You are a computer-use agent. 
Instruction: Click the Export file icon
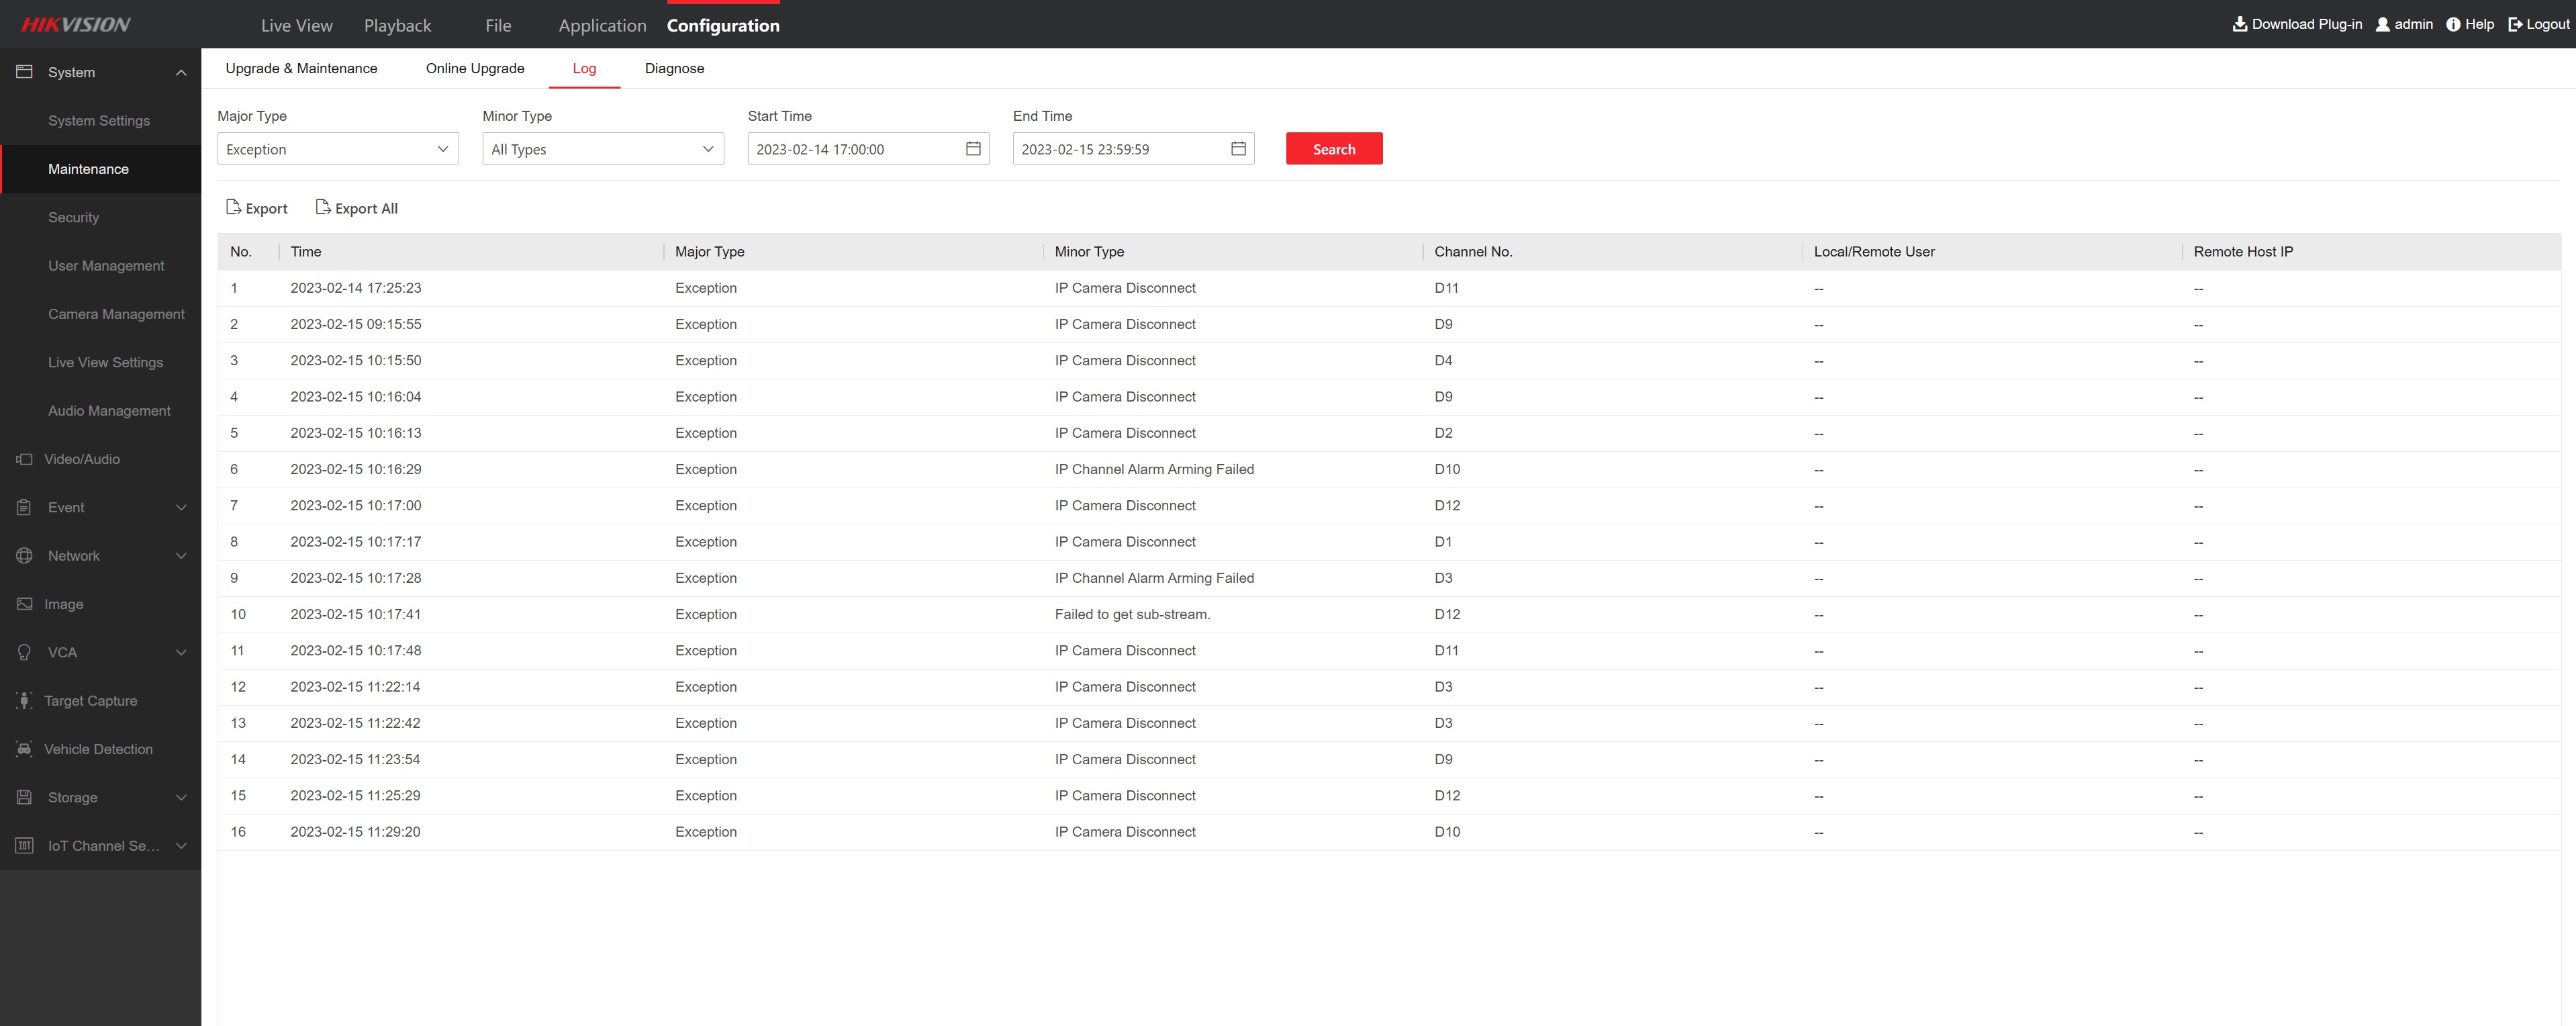pos(233,207)
